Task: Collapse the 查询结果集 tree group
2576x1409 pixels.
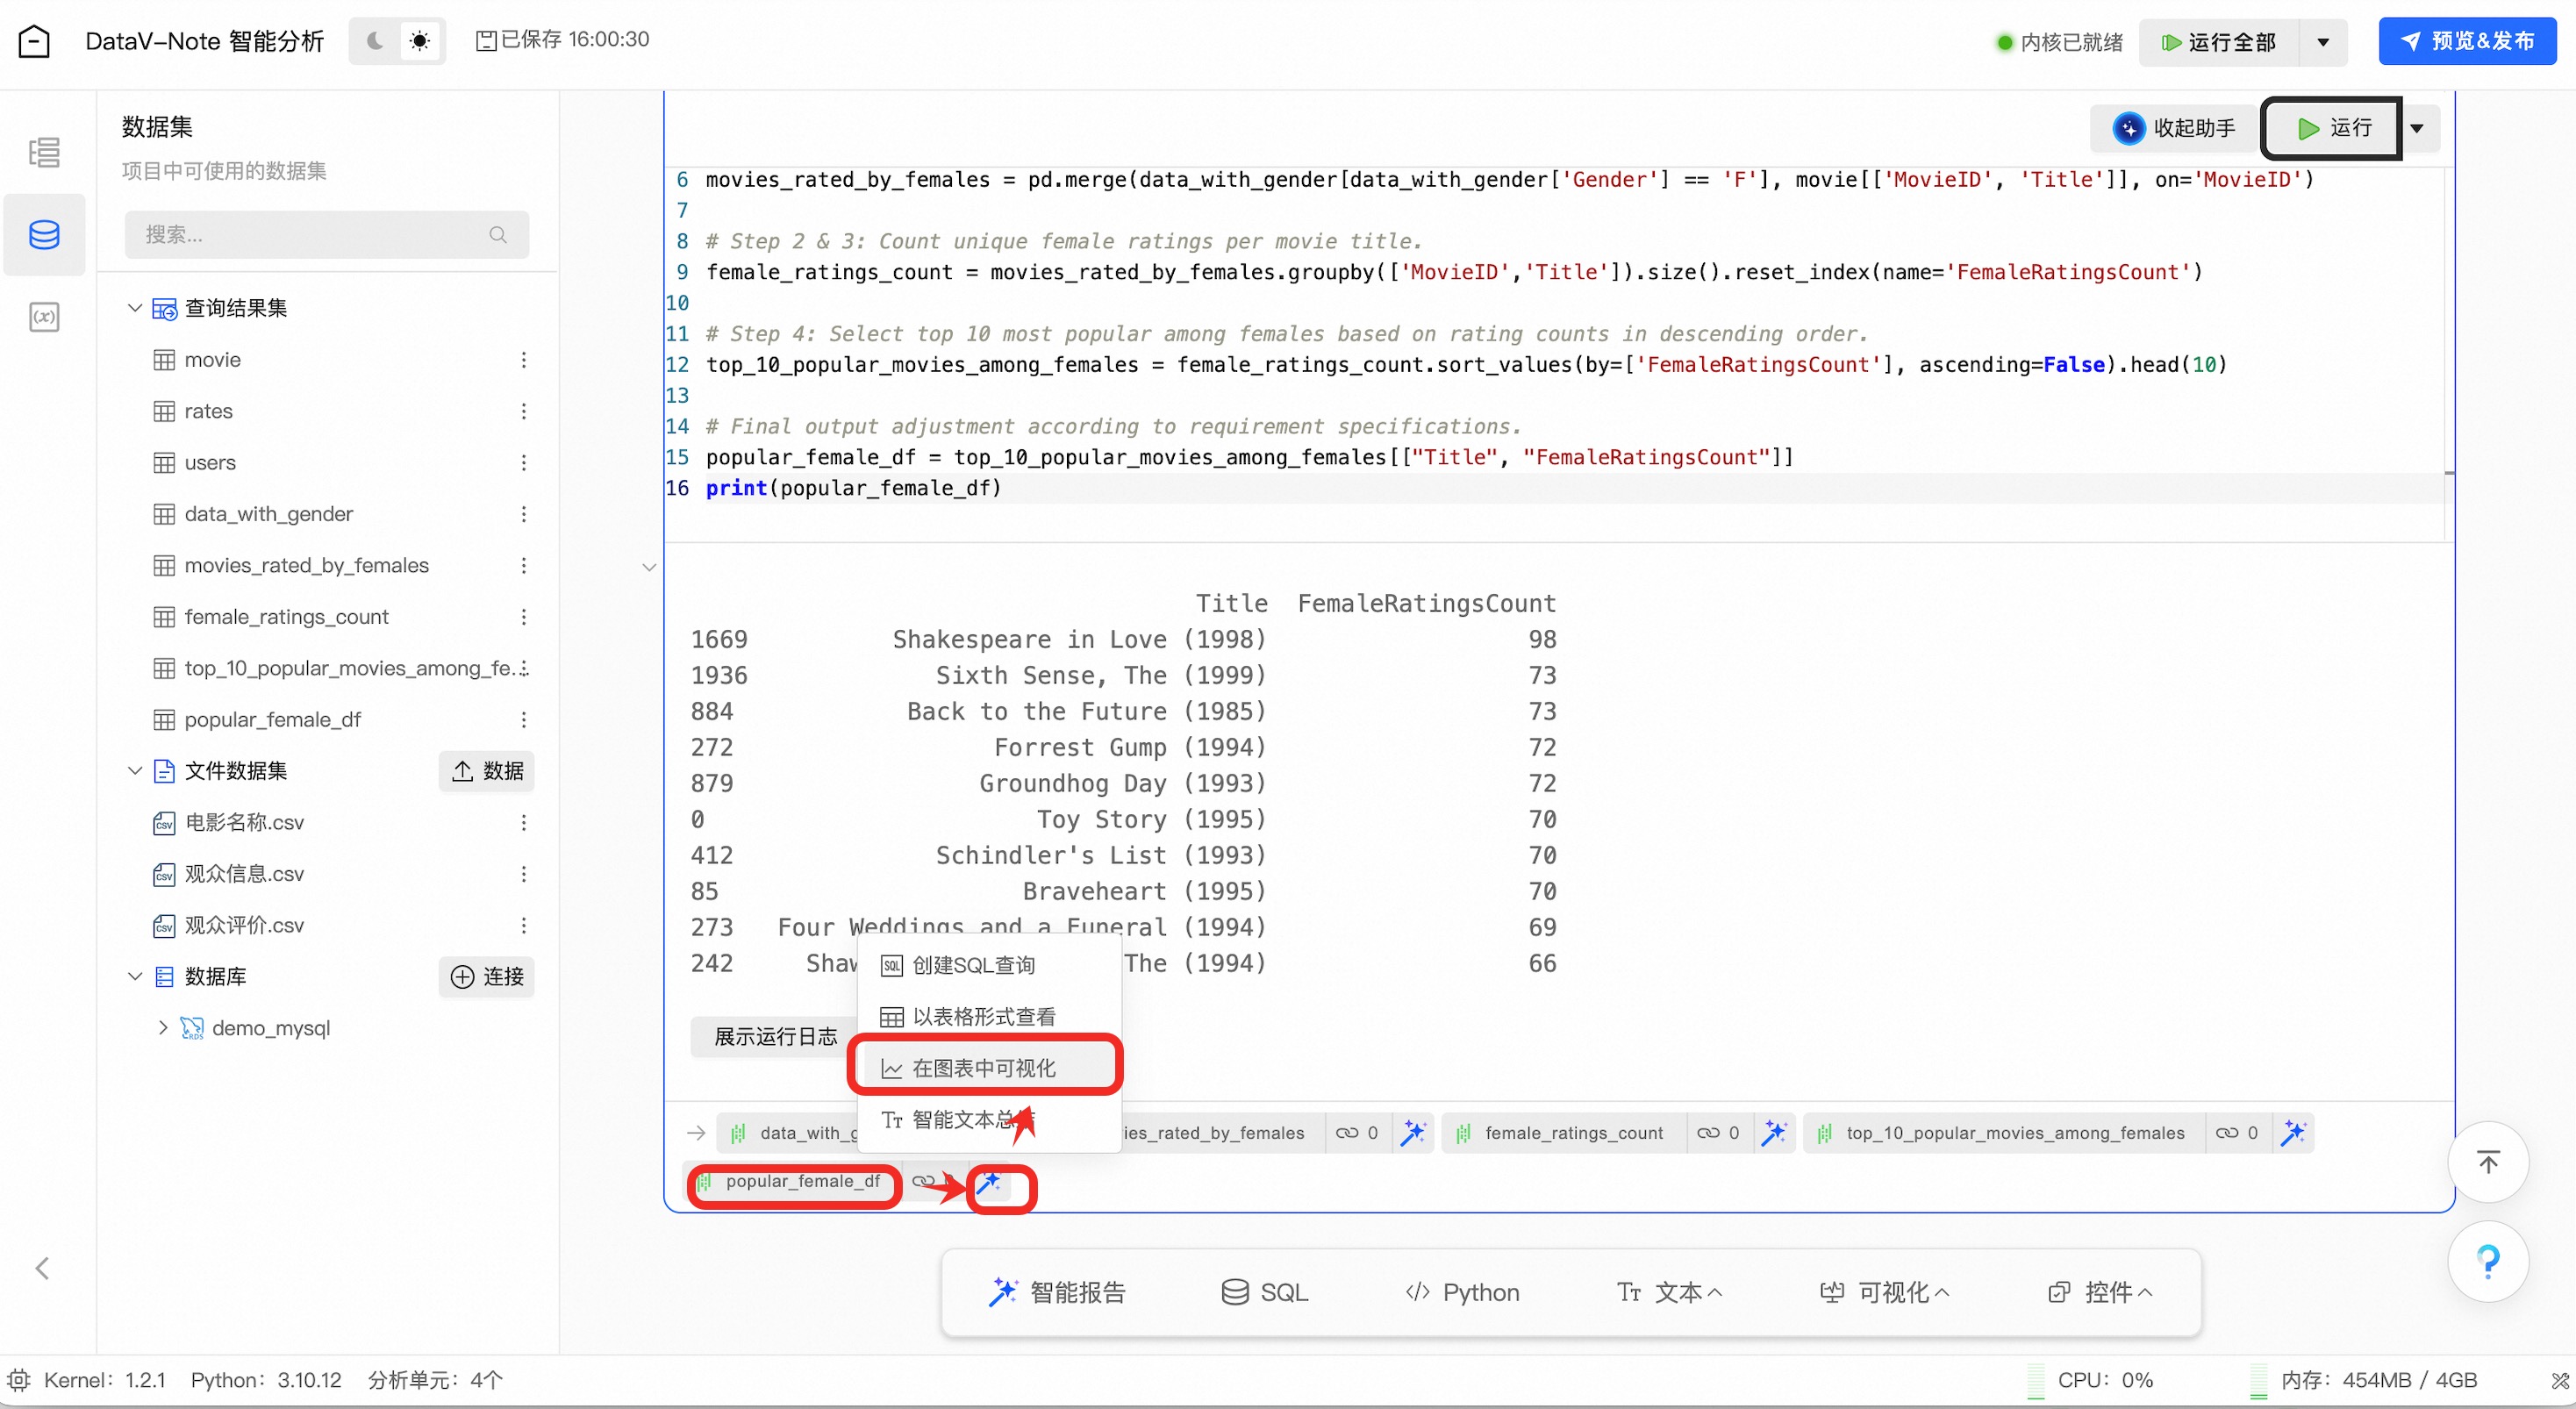Action: [x=135, y=308]
